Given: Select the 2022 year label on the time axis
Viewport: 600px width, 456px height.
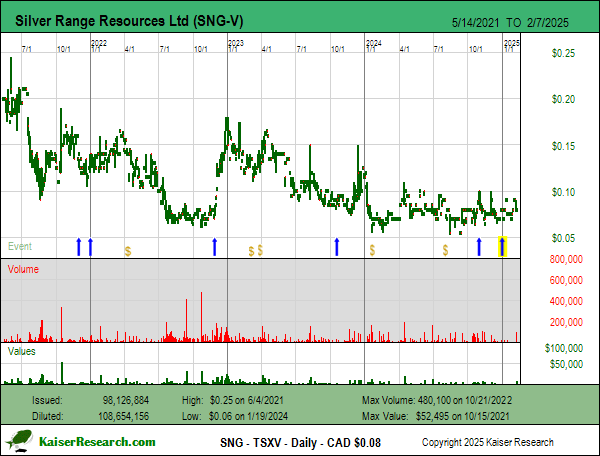Looking at the screenshot, I should tap(99, 43).
